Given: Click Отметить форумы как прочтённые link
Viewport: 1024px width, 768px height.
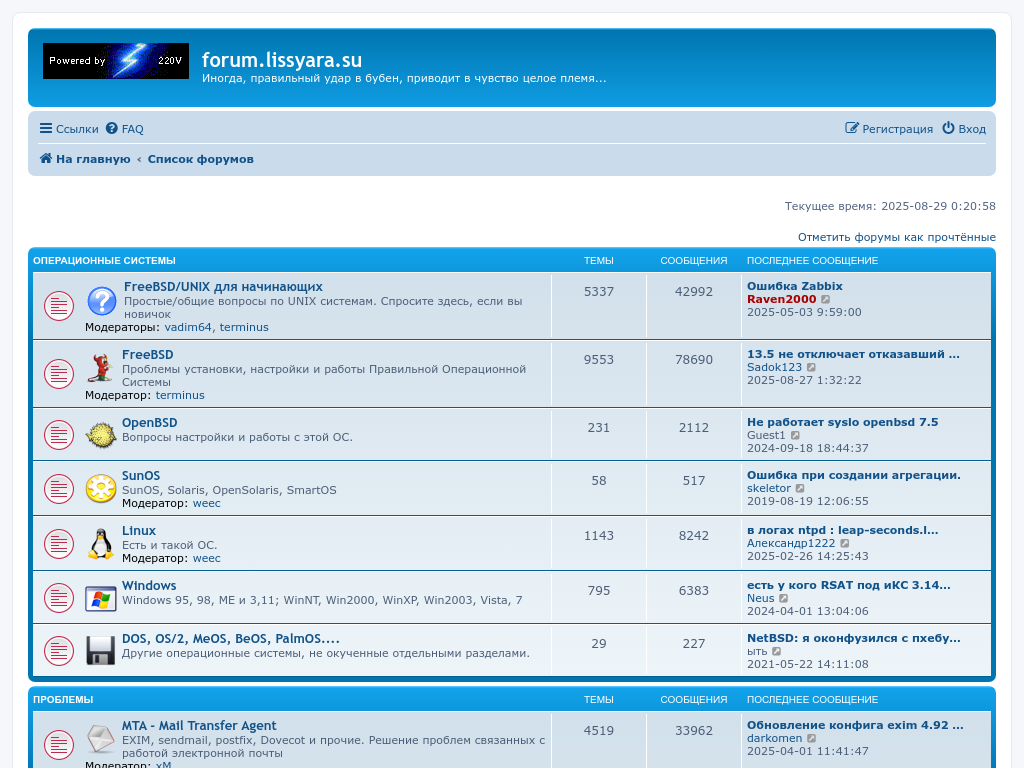Looking at the screenshot, I should pos(896,237).
